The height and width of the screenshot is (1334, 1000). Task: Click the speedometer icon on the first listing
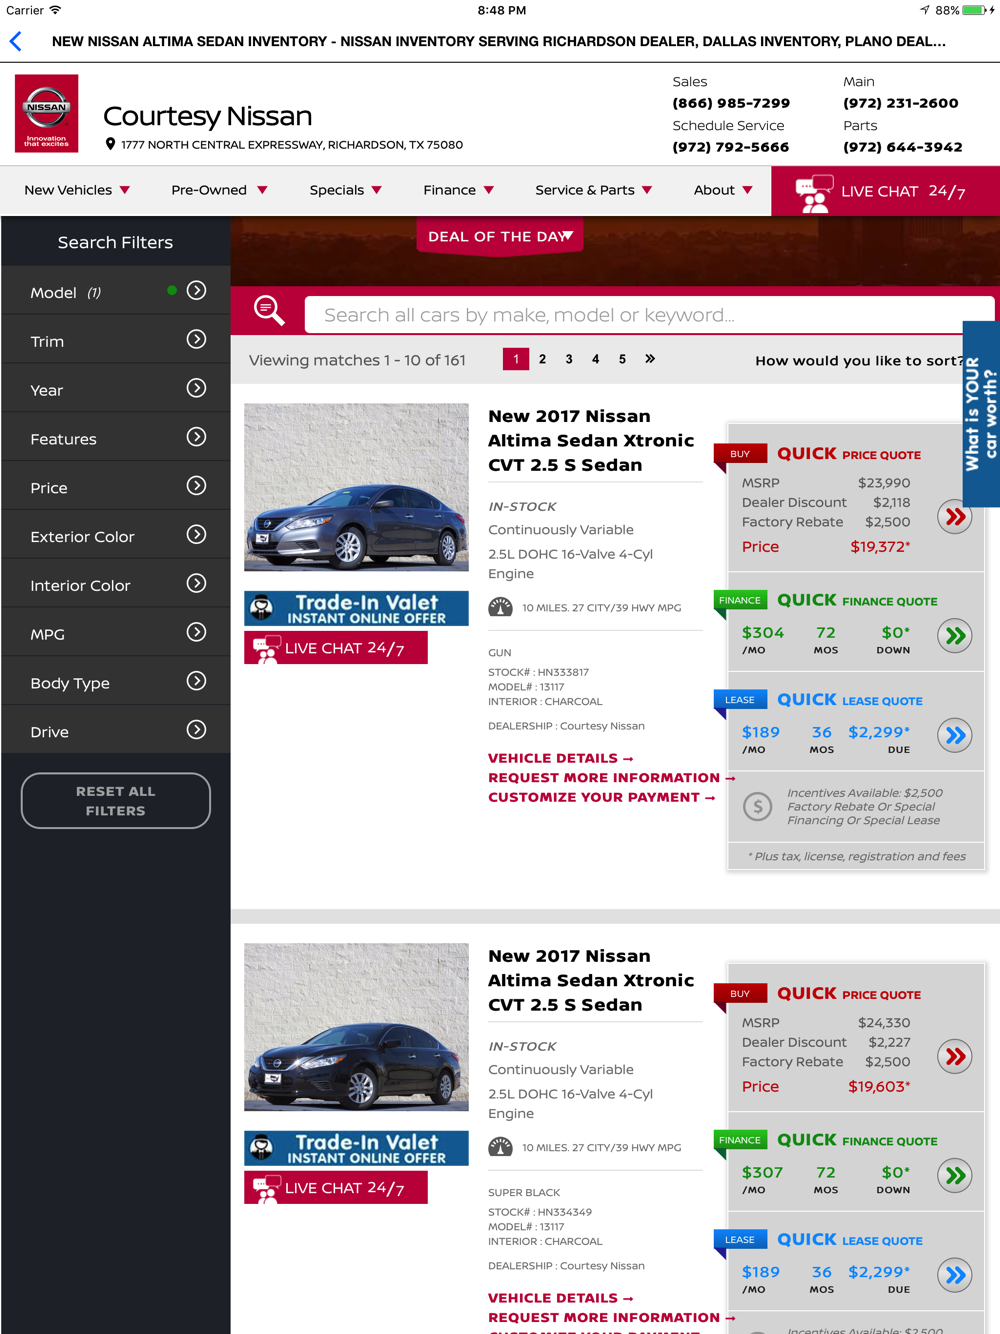[500, 607]
